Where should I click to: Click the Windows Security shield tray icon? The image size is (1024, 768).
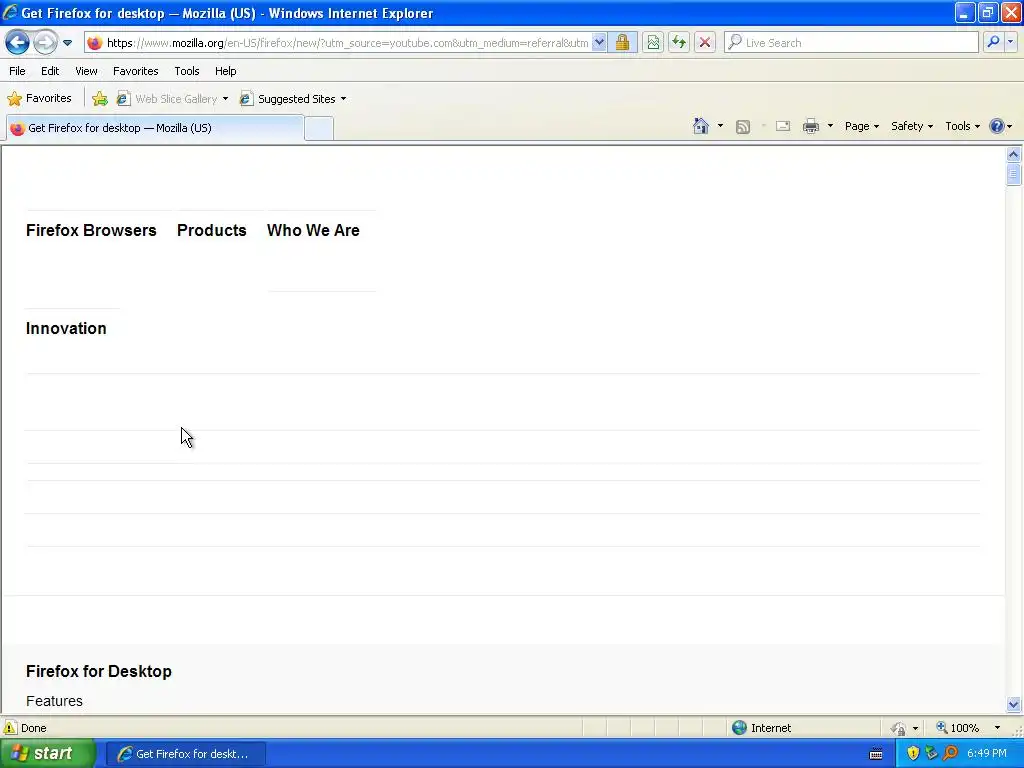913,754
